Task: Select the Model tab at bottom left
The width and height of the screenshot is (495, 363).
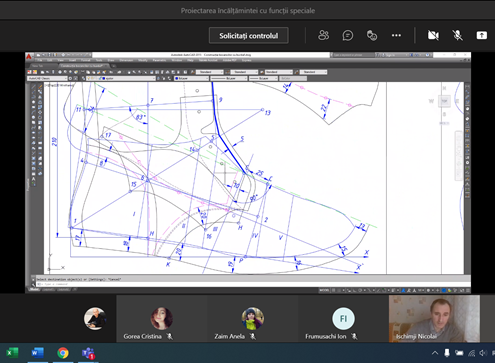Action: [33, 290]
